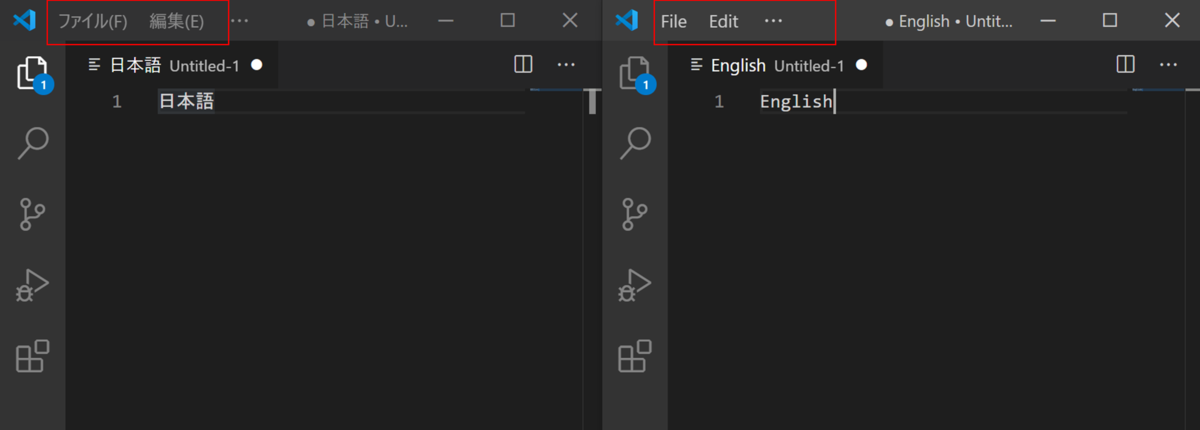Open the Edit menu in English window
Viewport: 1200px width, 430px height.
[x=723, y=21]
